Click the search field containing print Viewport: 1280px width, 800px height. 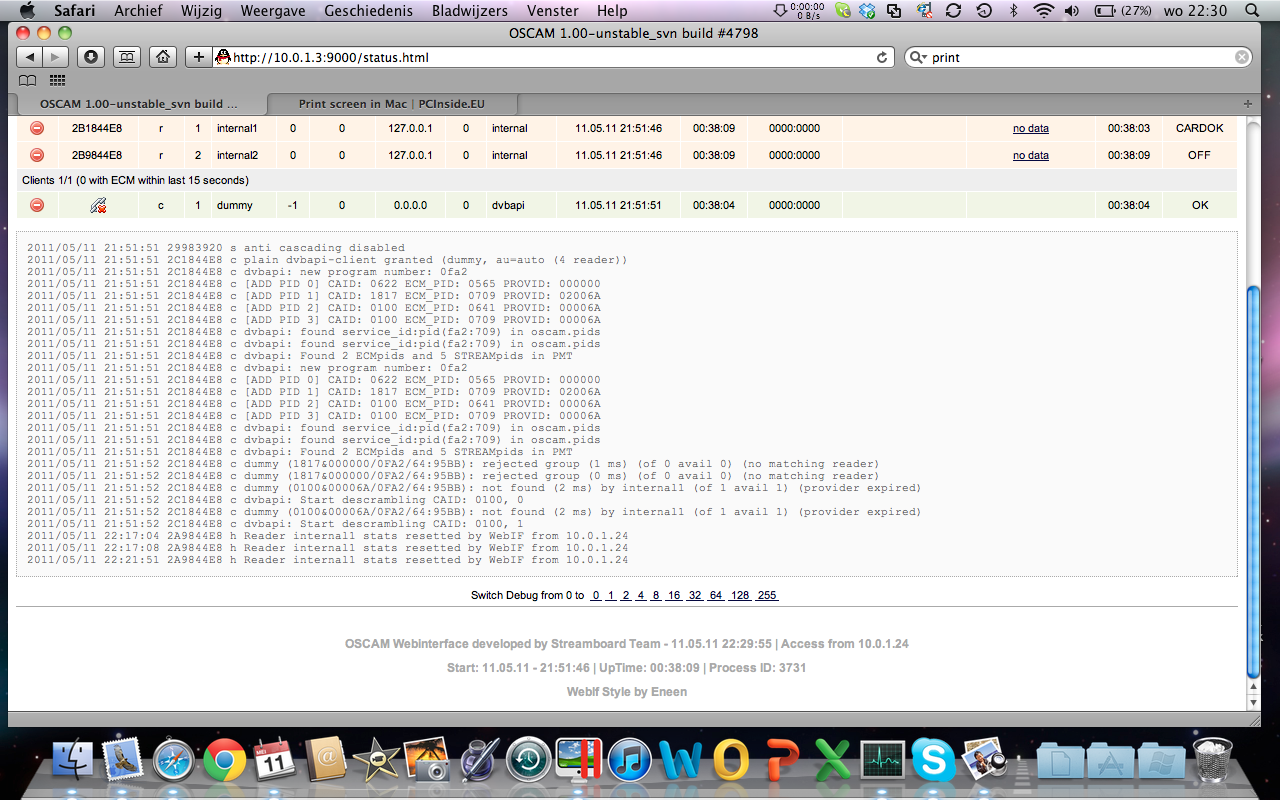point(1078,57)
